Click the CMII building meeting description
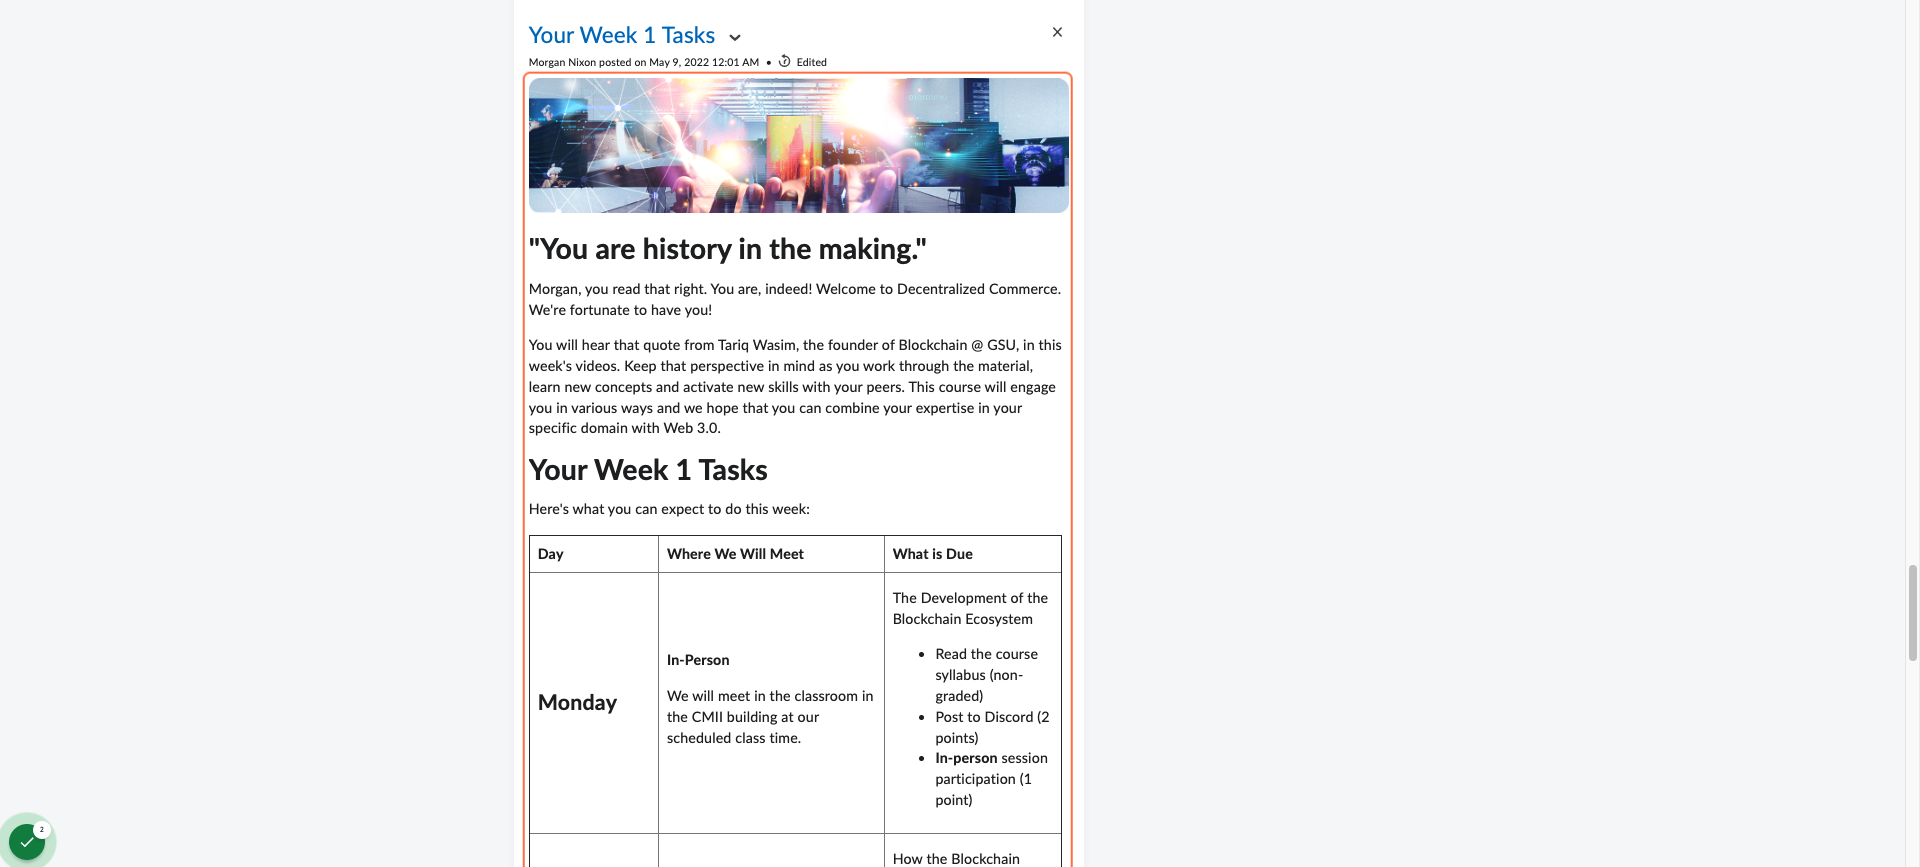Screen dimensions: 1920x867 tap(770, 717)
